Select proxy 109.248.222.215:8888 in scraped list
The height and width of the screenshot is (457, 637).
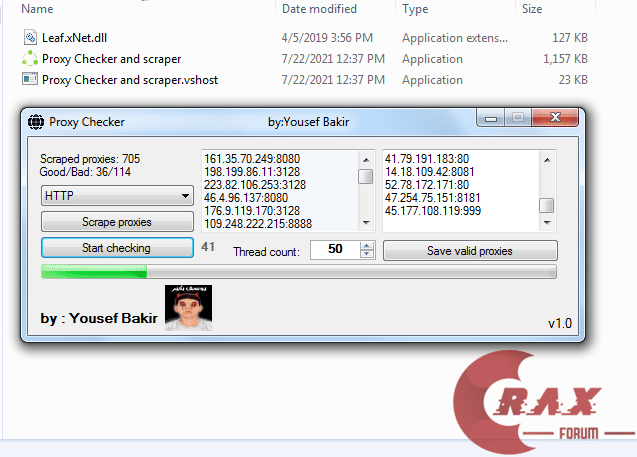(258, 224)
